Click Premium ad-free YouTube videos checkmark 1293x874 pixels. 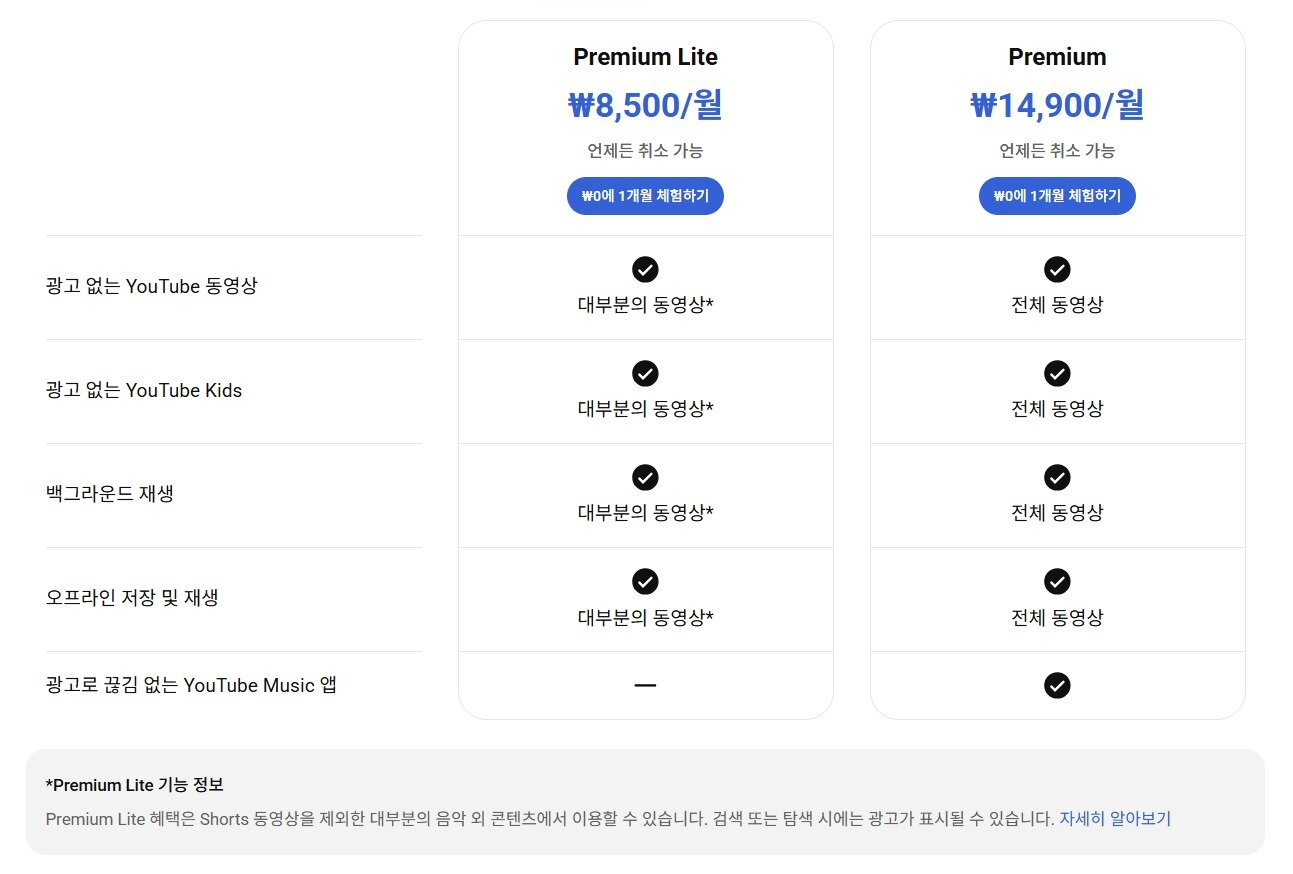(1057, 269)
